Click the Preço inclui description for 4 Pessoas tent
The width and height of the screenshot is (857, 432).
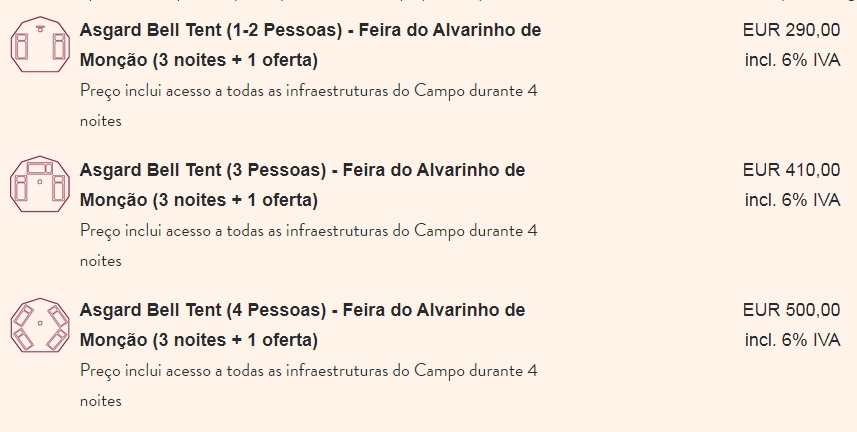point(309,386)
